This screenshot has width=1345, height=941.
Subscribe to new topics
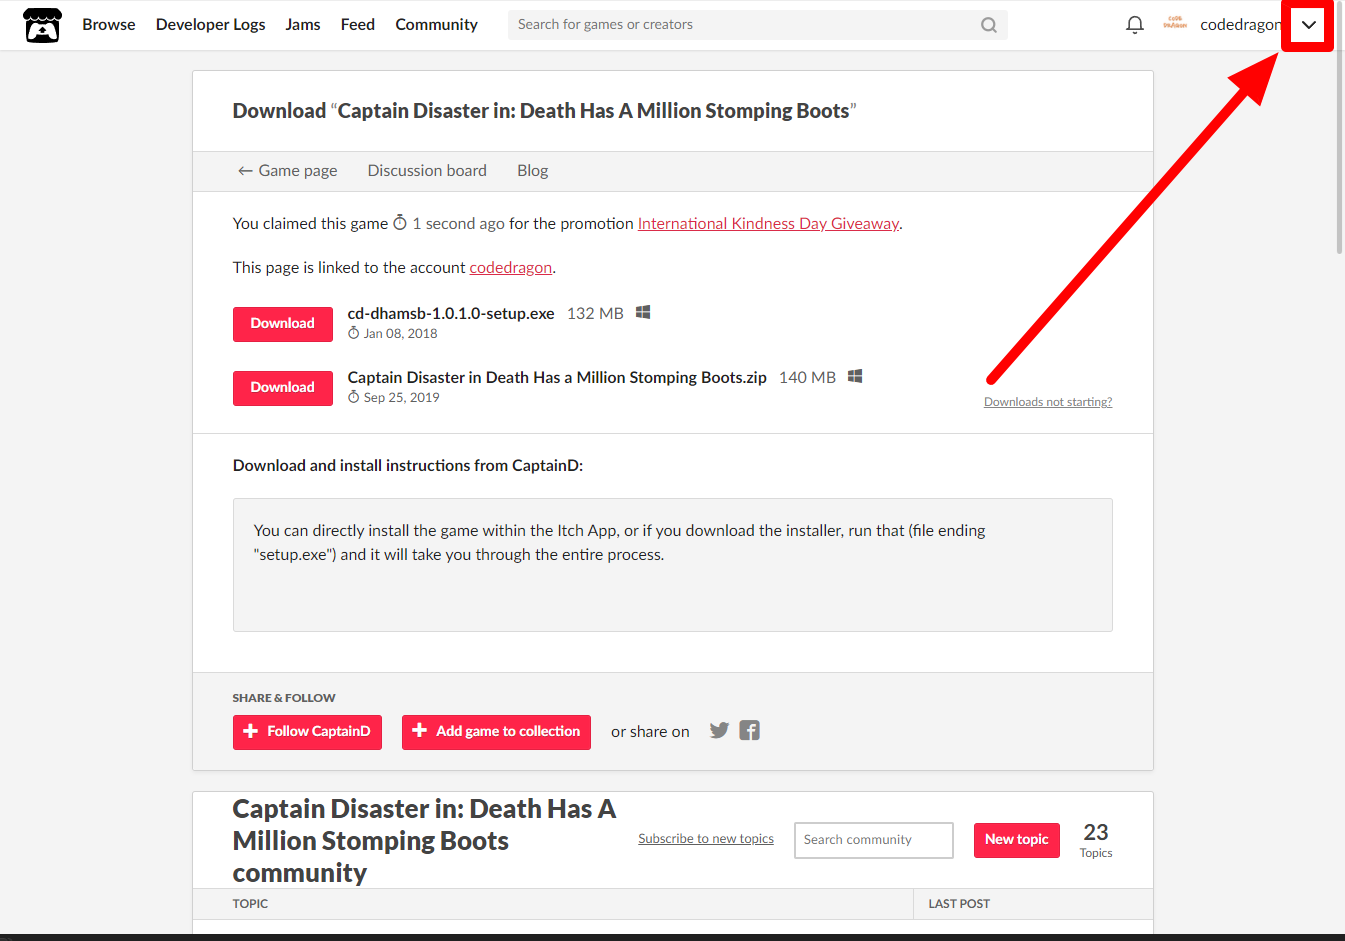[x=706, y=839]
